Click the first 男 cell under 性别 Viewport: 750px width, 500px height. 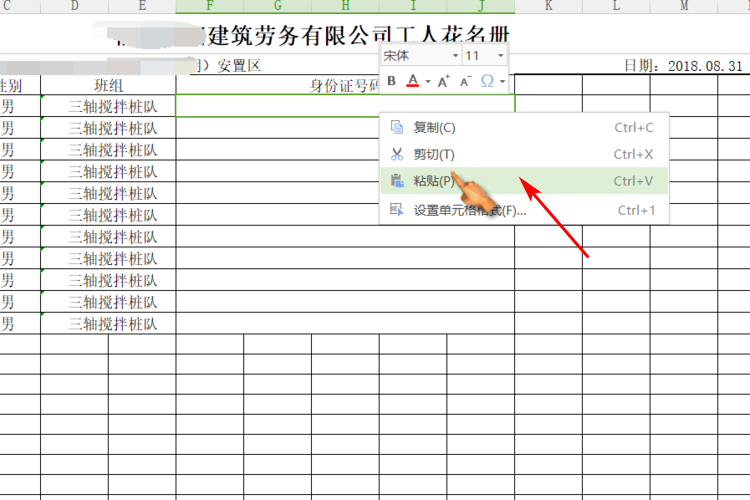[20, 106]
